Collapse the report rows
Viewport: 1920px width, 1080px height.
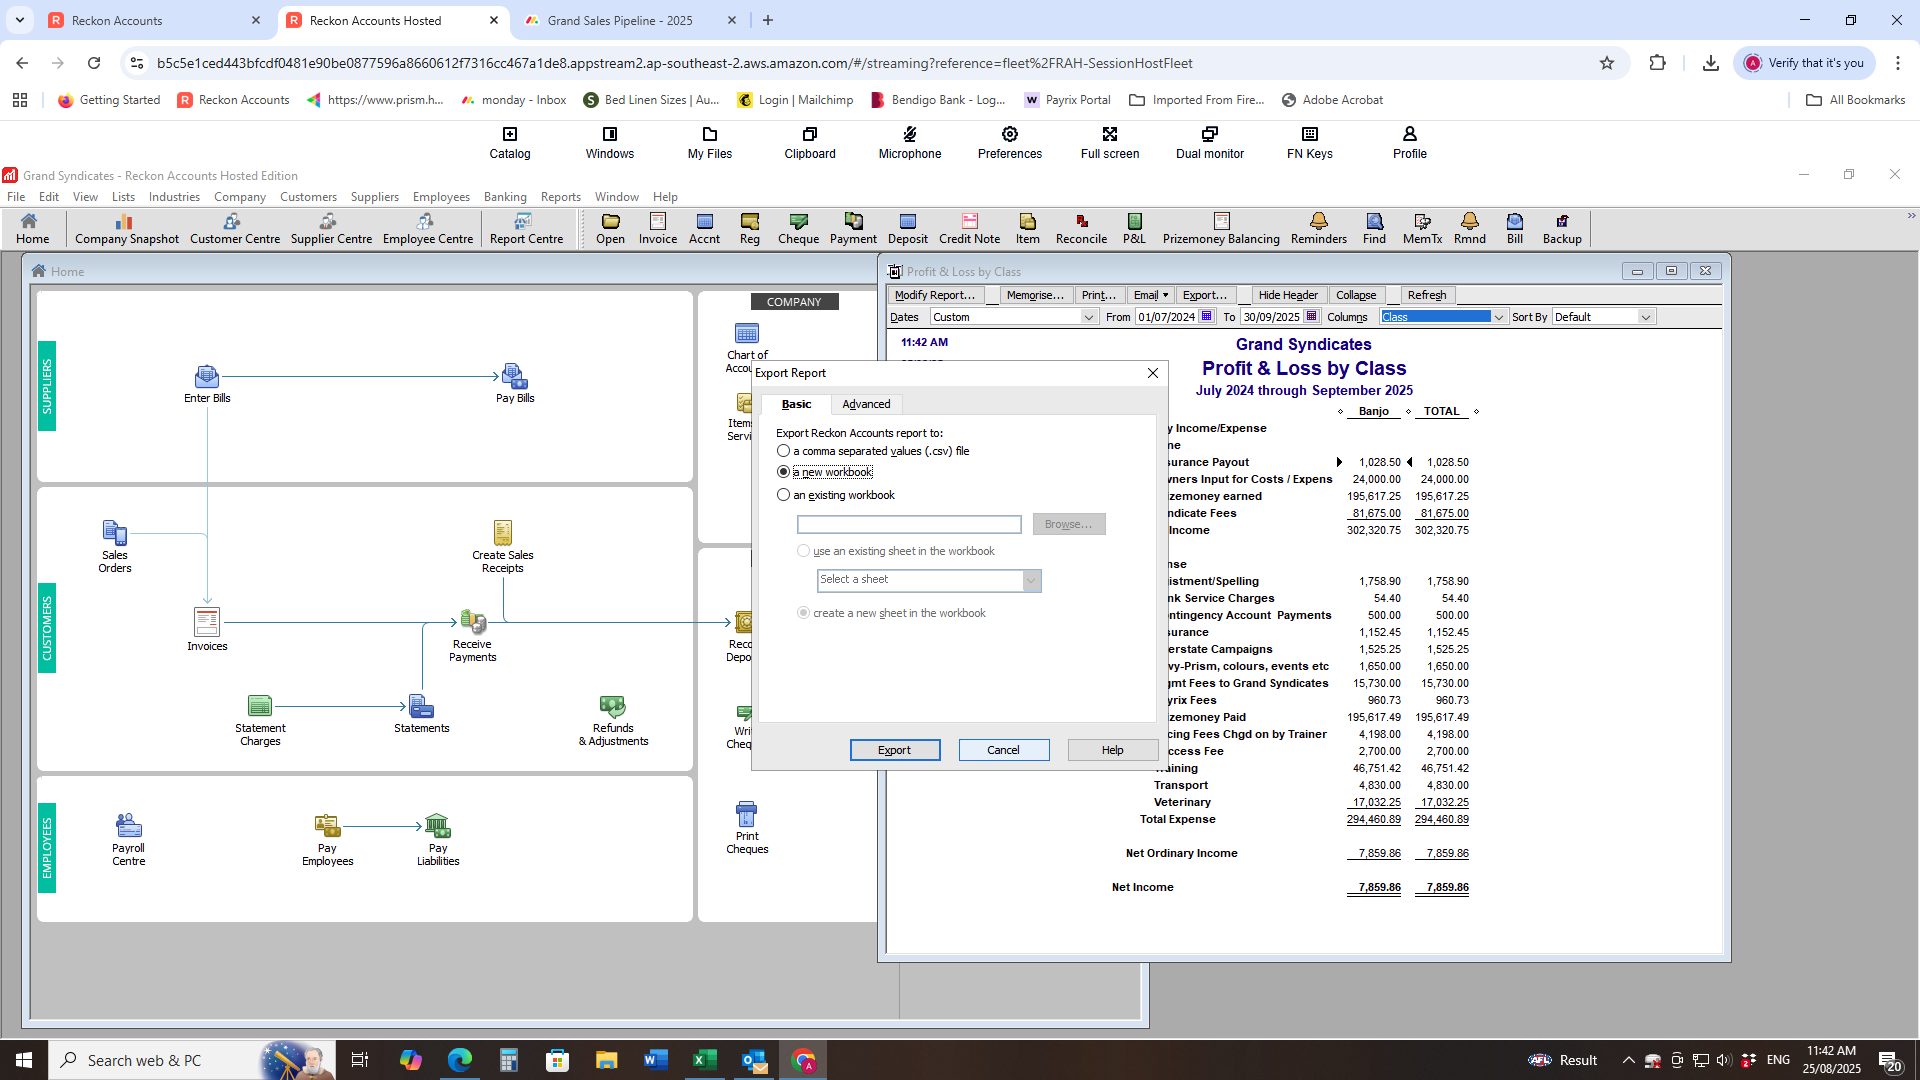tap(1356, 295)
